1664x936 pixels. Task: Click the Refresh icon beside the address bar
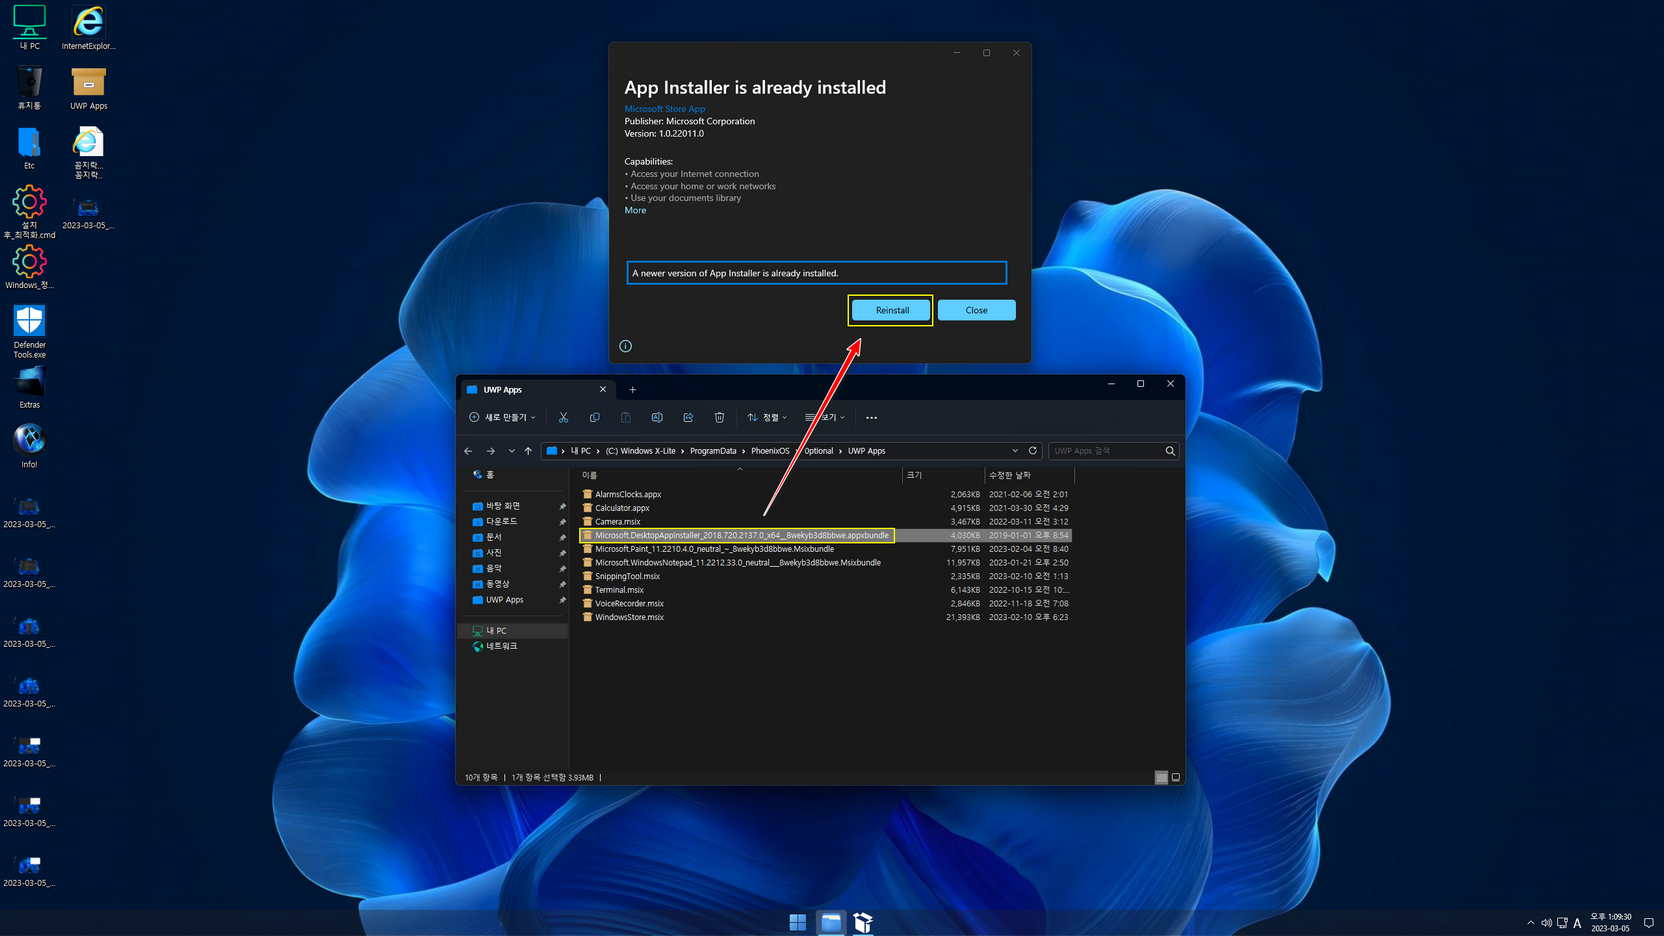point(1033,451)
